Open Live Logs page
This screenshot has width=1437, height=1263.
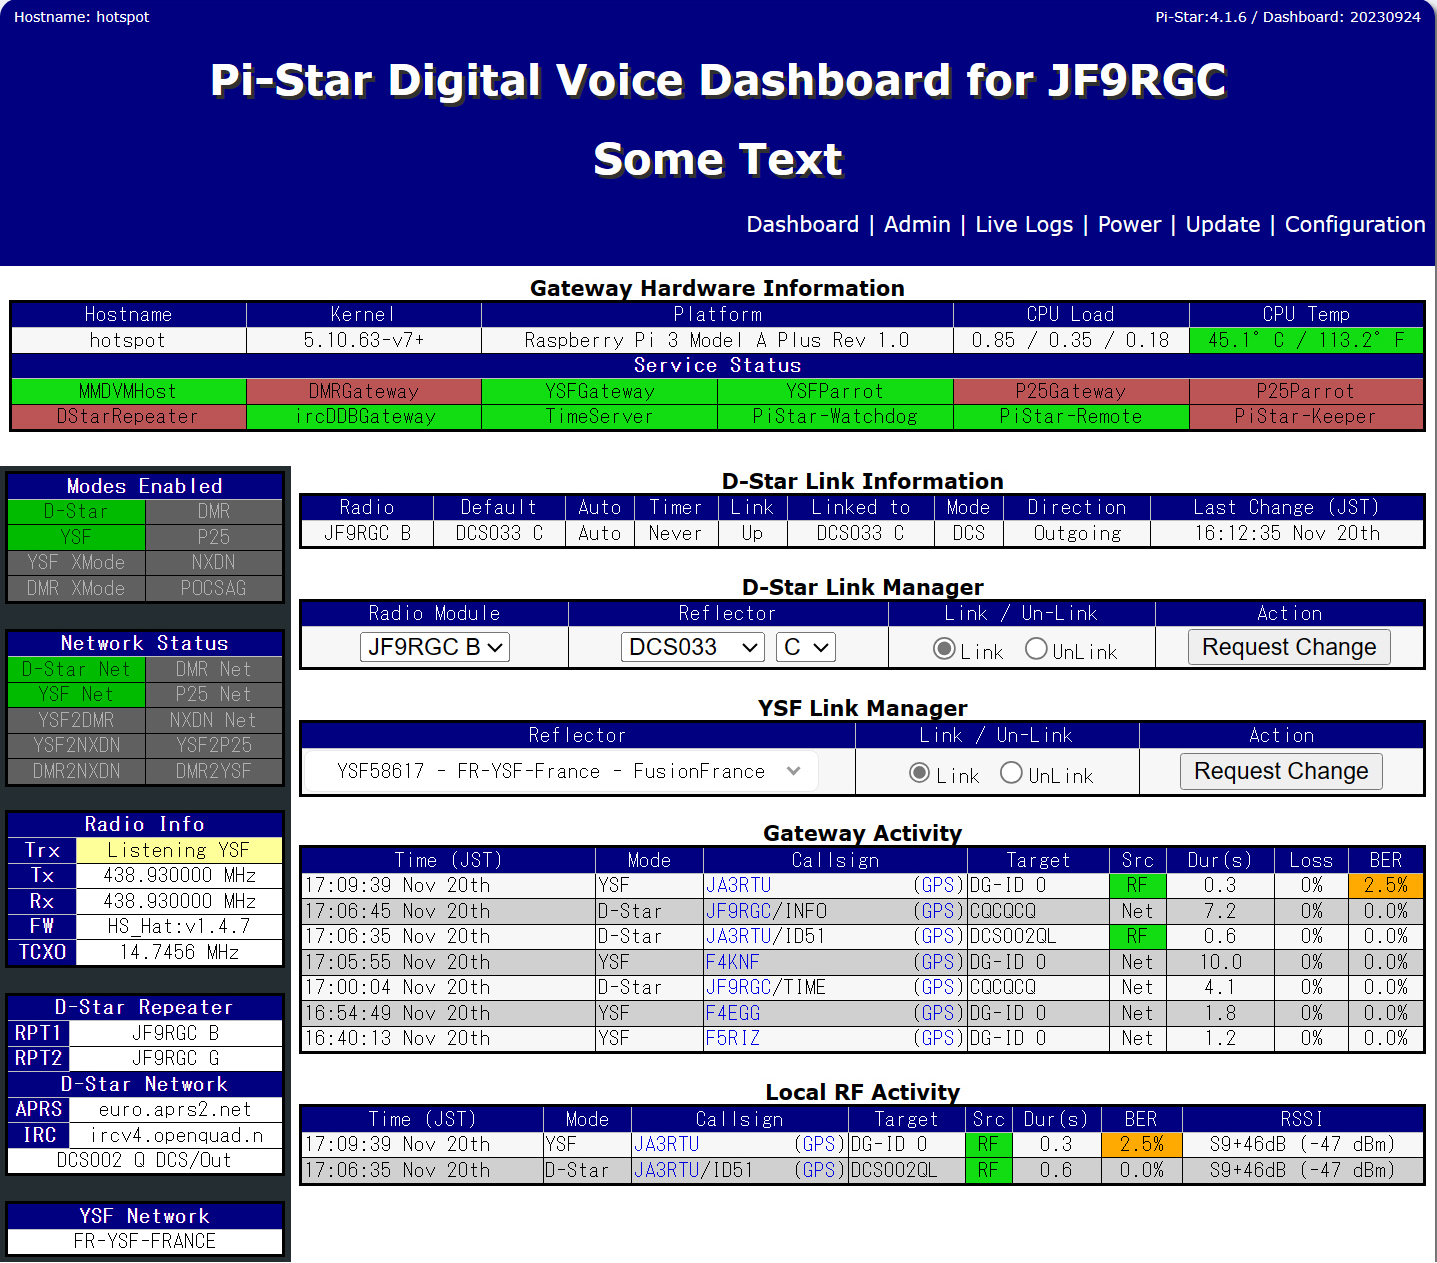[x=1024, y=224]
